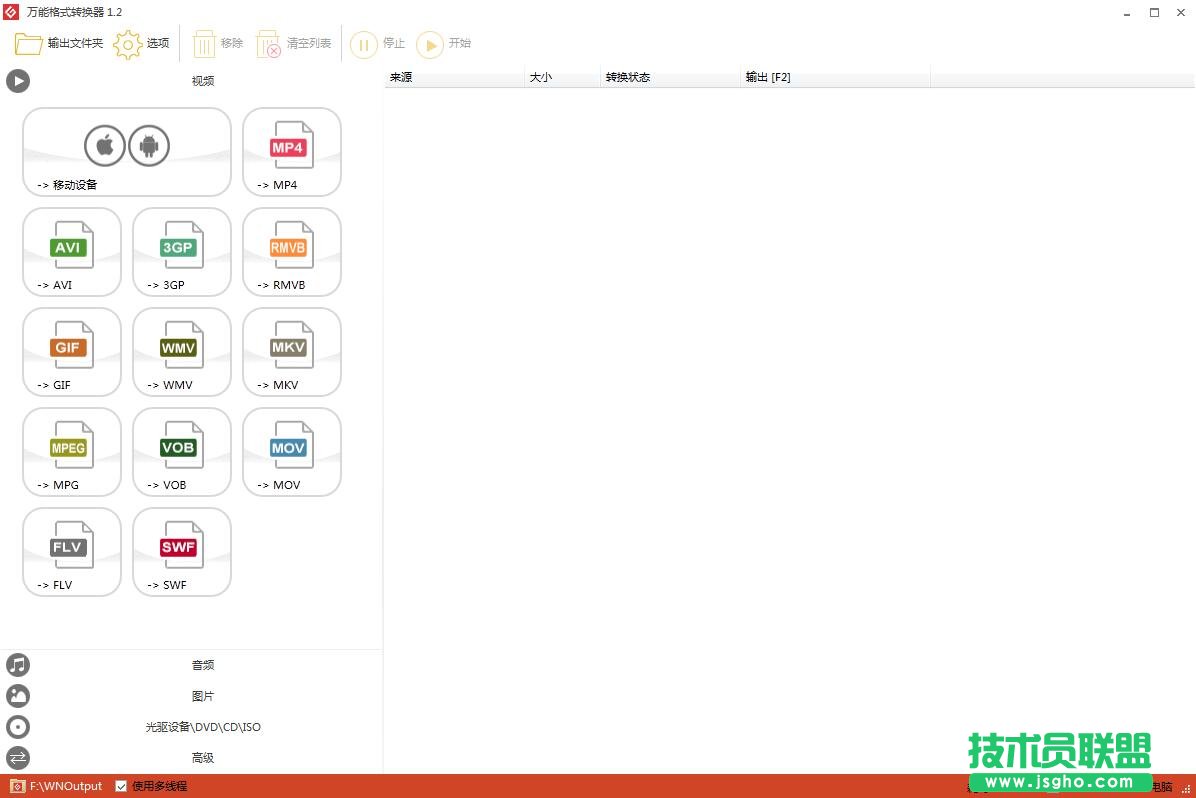1196x798 pixels.
Task: Click the F:\WNOutput path in status bar
Action: point(65,786)
